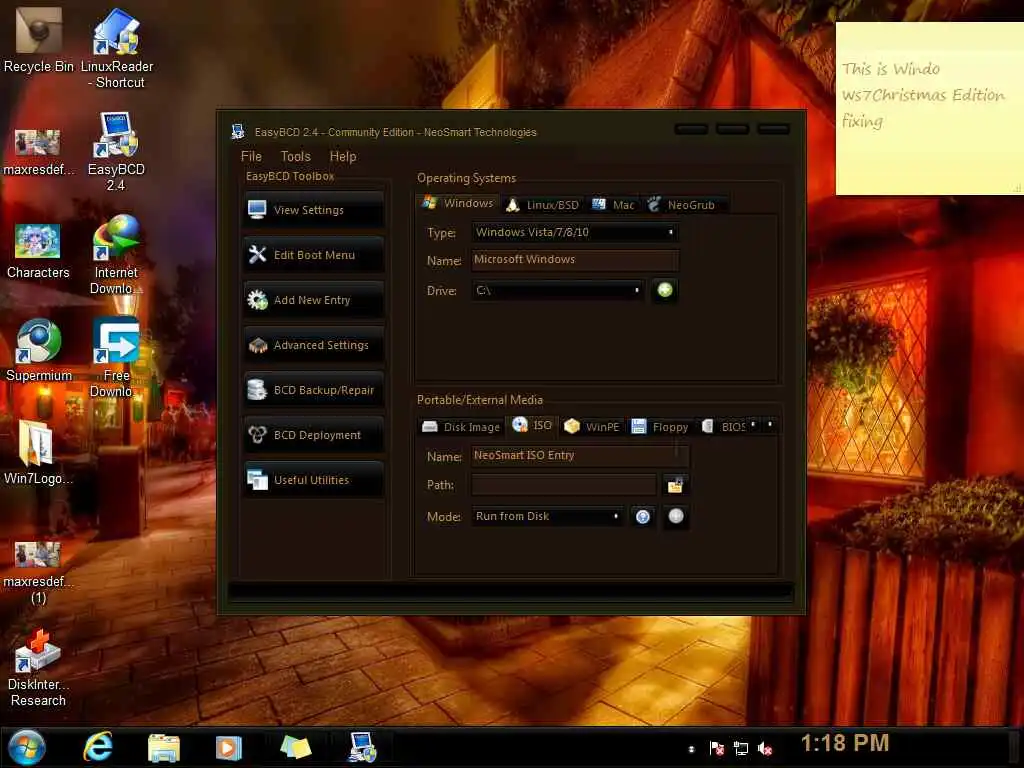
Task: Open Windows Media Player from taskbar
Action: 229,748
